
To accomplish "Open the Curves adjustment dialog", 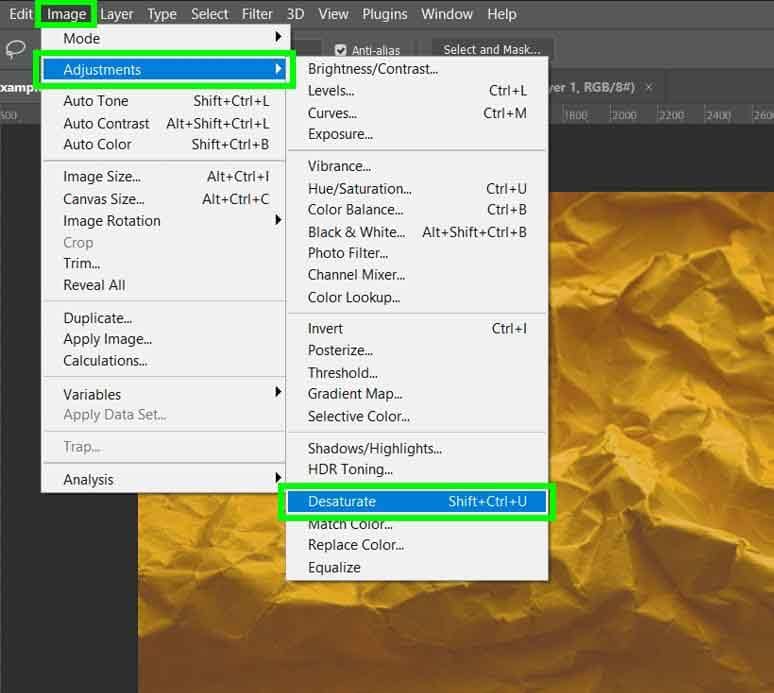I will tap(332, 113).
